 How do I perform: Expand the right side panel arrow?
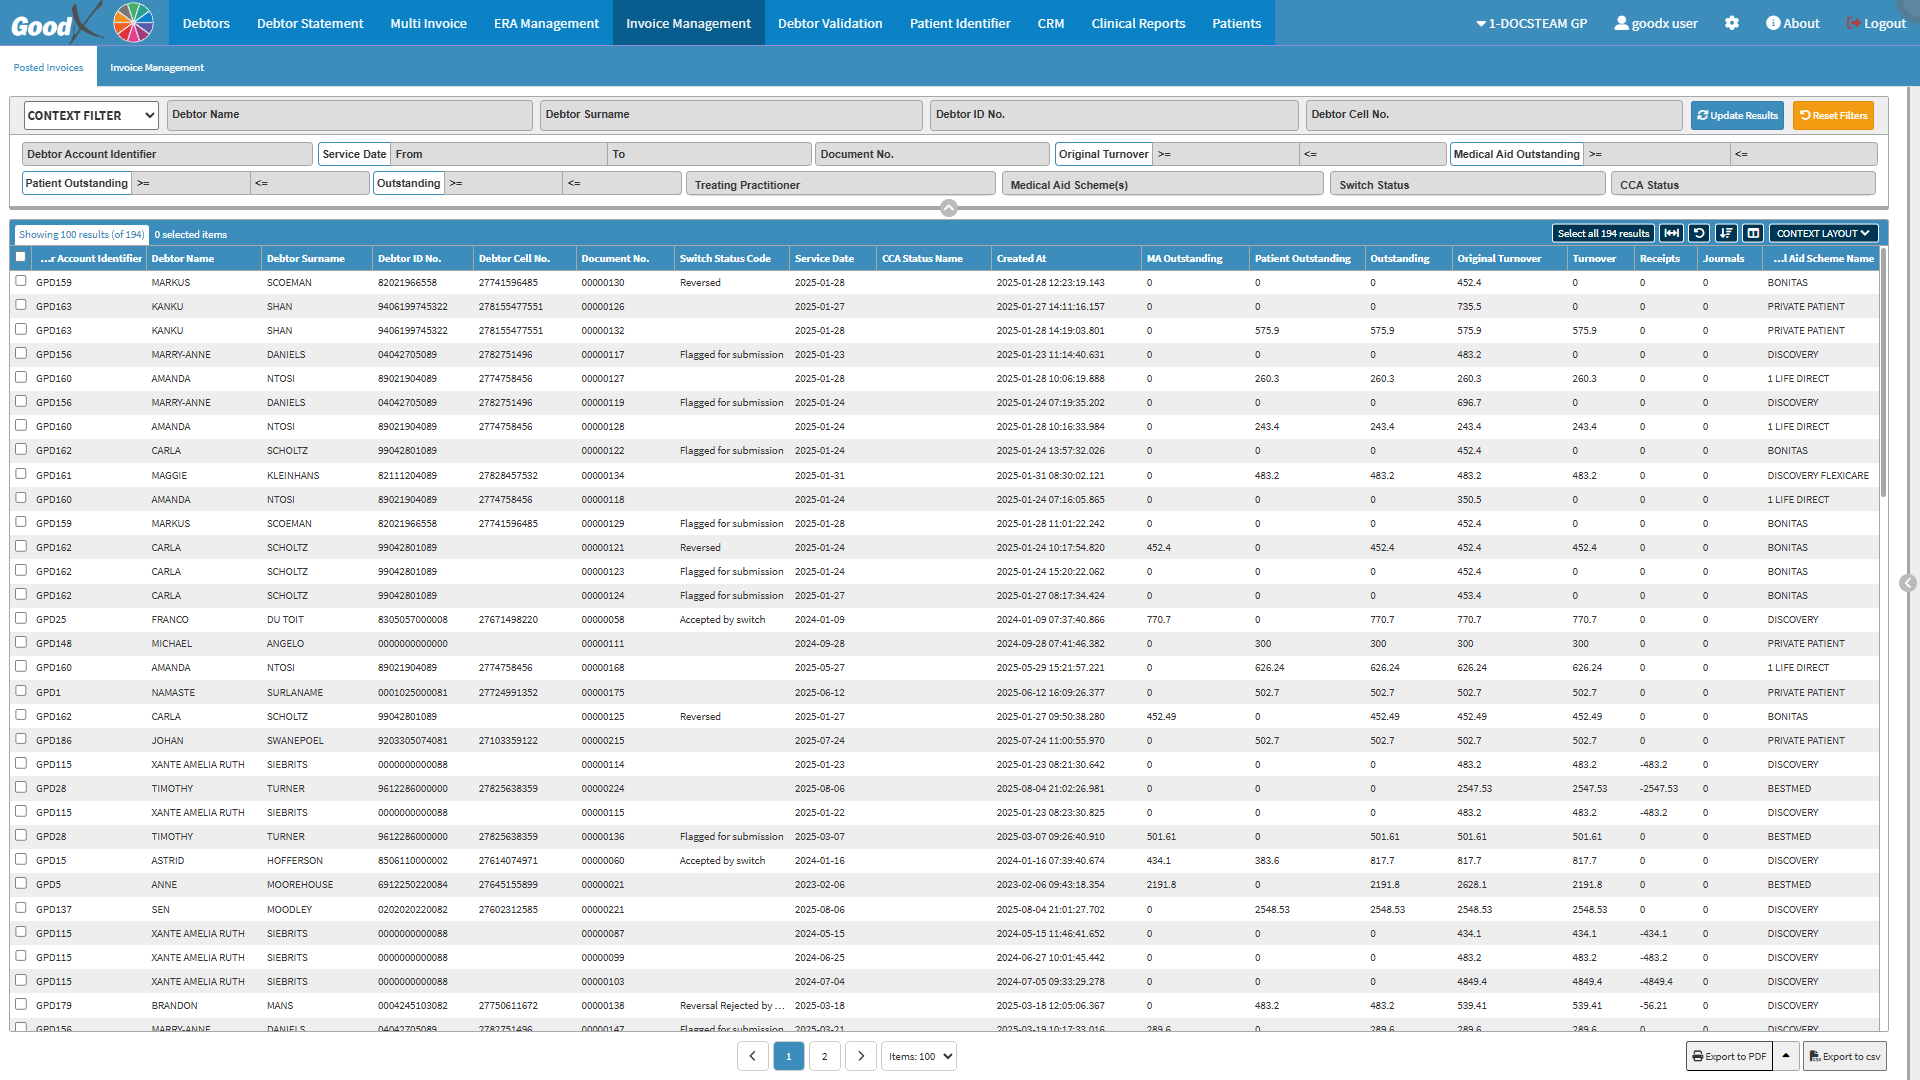(1908, 583)
